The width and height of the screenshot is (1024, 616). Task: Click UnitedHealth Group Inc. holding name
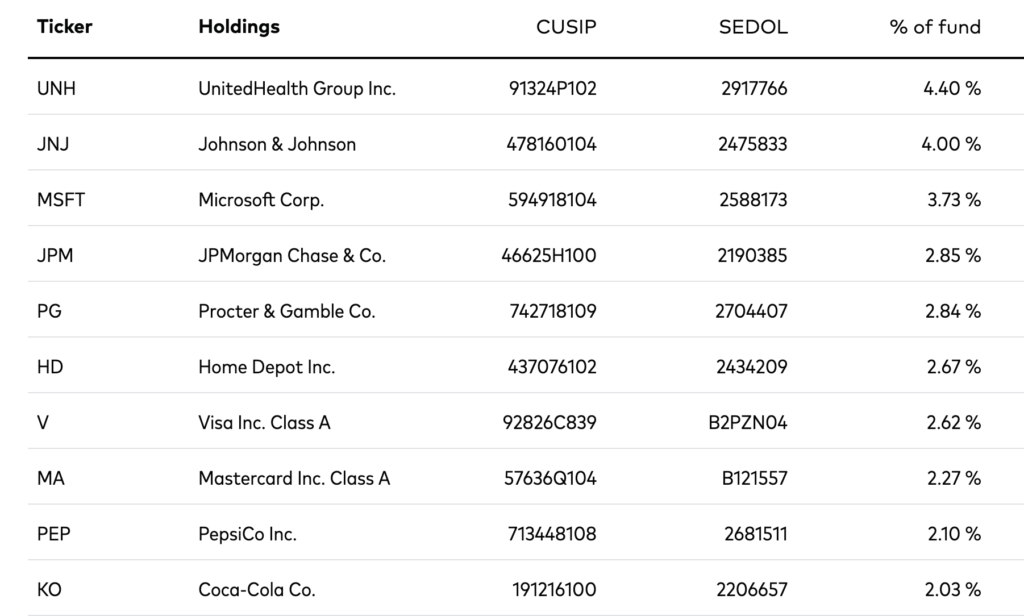(x=297, y=88)
